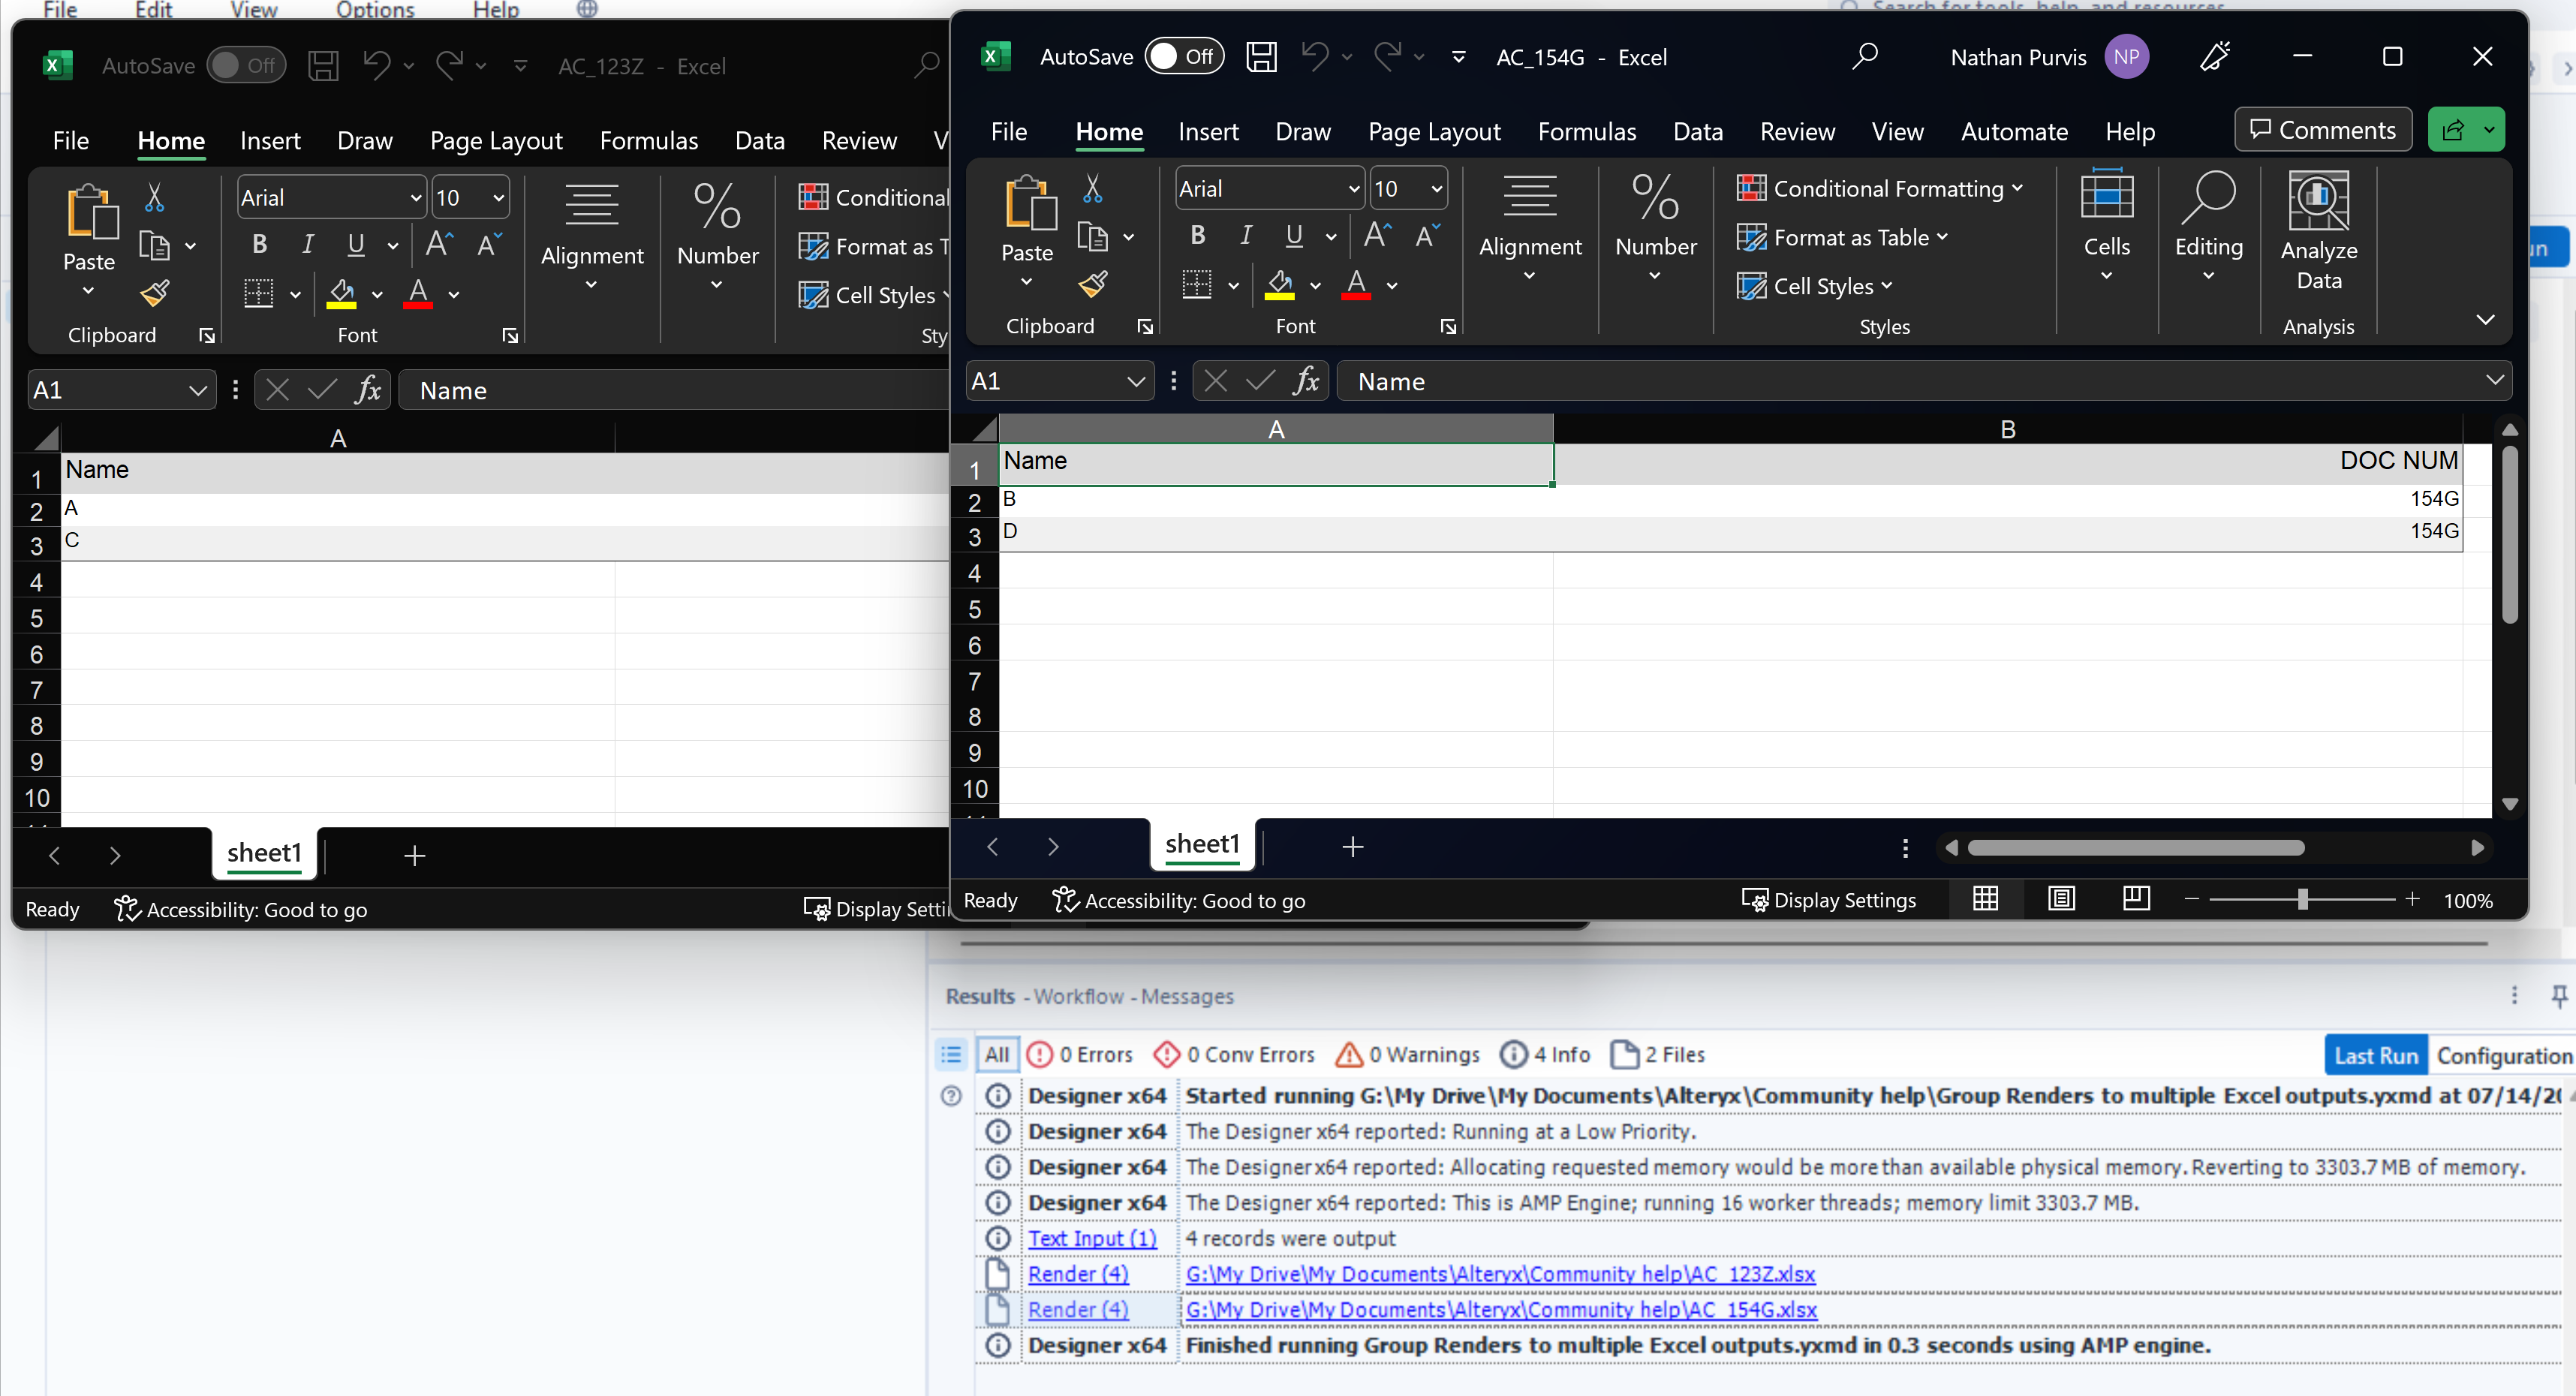Open the AC_154G.xlsx output file link
Viewport: 2576px width, 1396px height.
pyautogui.click(x=1500, y=1309)
